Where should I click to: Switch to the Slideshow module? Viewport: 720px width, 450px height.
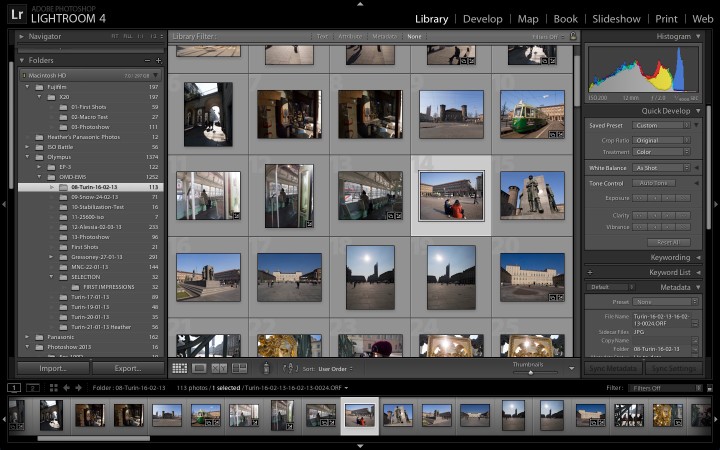pos(616,19)
